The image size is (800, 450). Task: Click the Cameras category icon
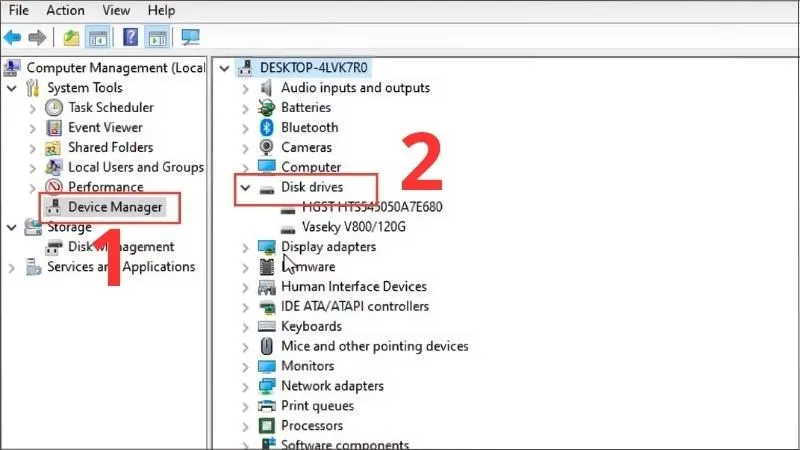pos(267,148)
